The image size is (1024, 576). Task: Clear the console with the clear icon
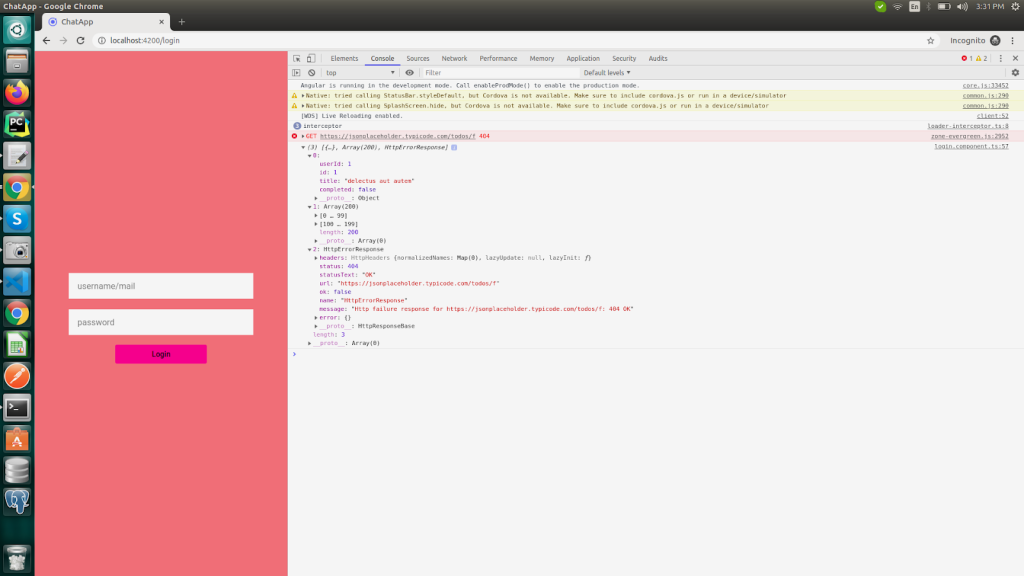click(311, 73)
